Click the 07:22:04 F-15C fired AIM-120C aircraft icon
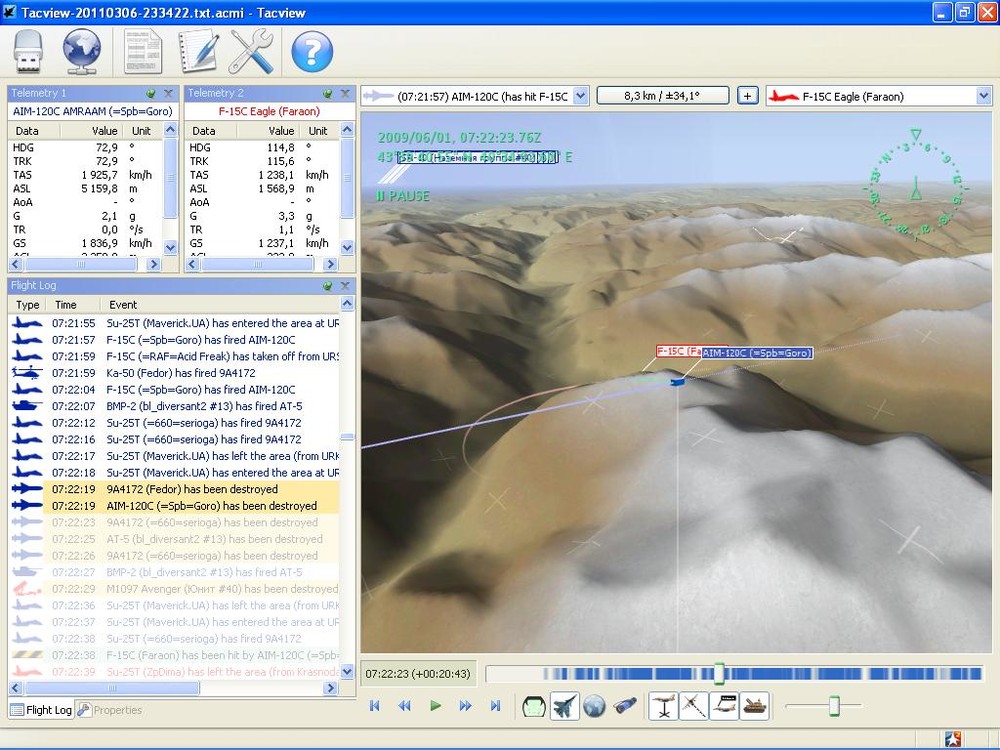Screen dimensions: 1000x750 tap(27, 390)
